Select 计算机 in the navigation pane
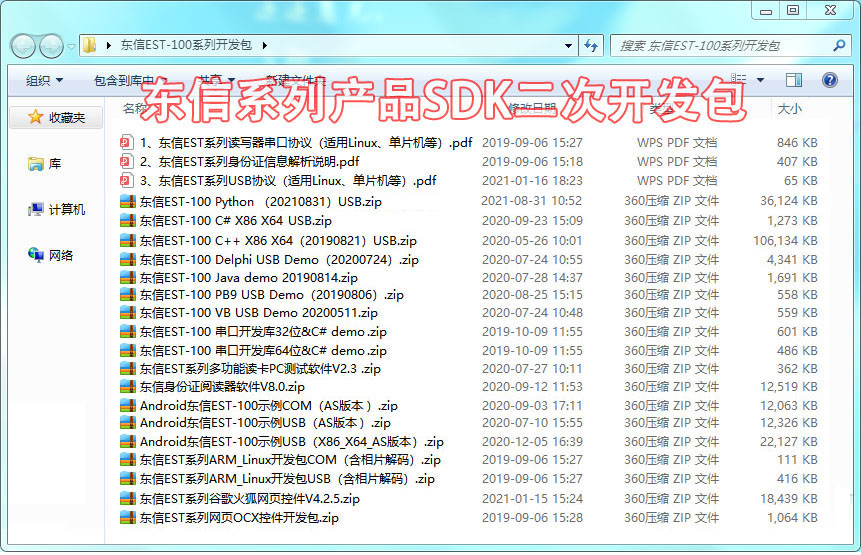Viewport: 861px width, 555px height. (x=67, y=209)
